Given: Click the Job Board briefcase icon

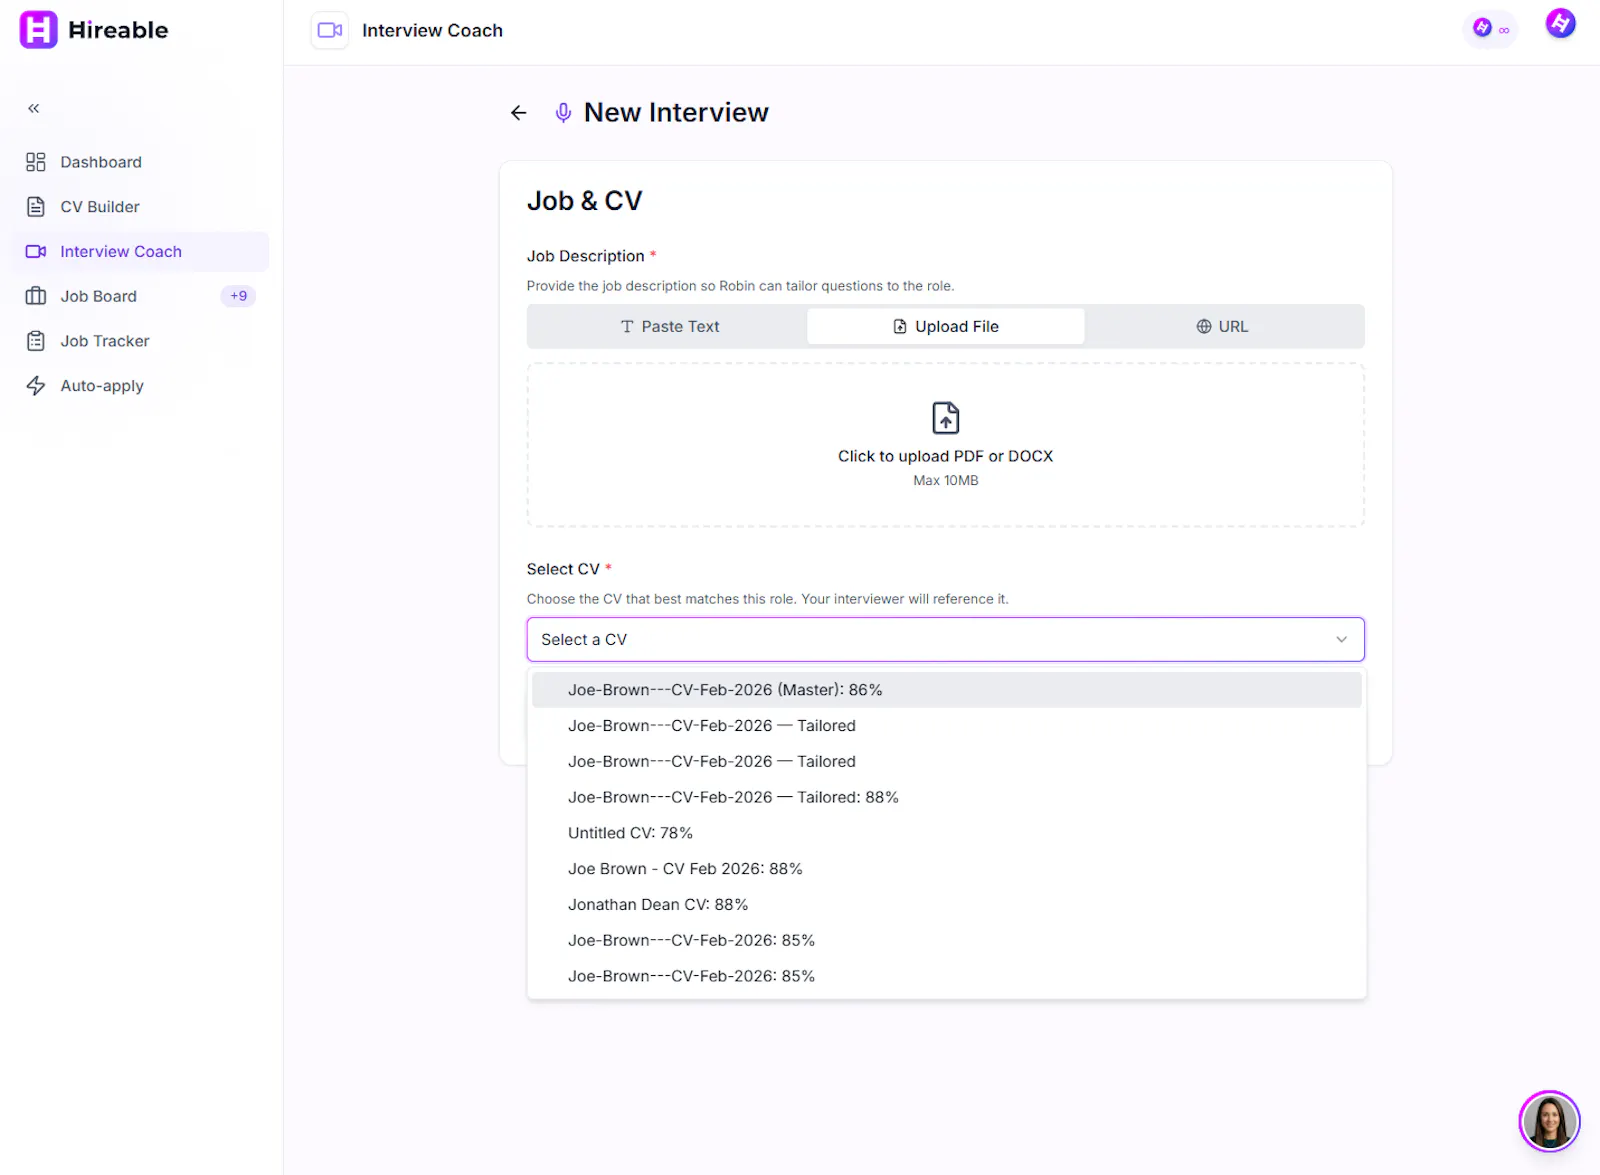Looking at the screenshot, I should tap(36, 296).
